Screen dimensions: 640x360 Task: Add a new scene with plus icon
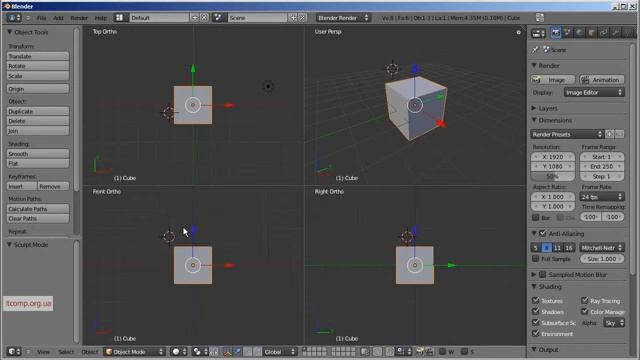tap(293, 18)
